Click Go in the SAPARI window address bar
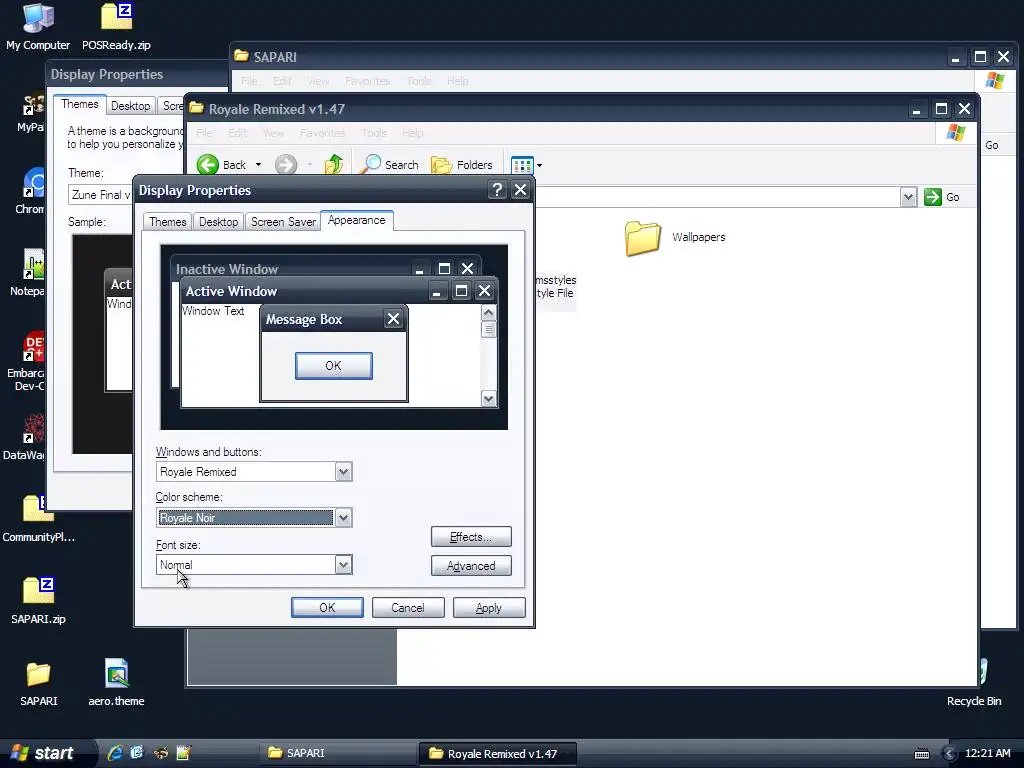1024x768 pixels. [x=991, y=145]
